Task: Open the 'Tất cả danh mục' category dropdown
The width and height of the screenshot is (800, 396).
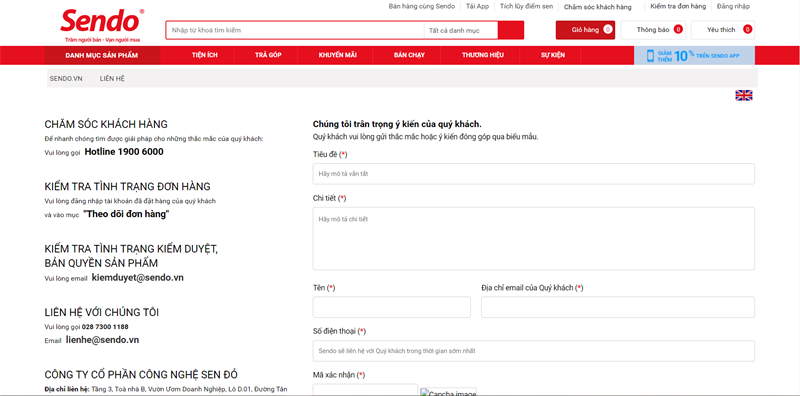Action: coord(461,31)
